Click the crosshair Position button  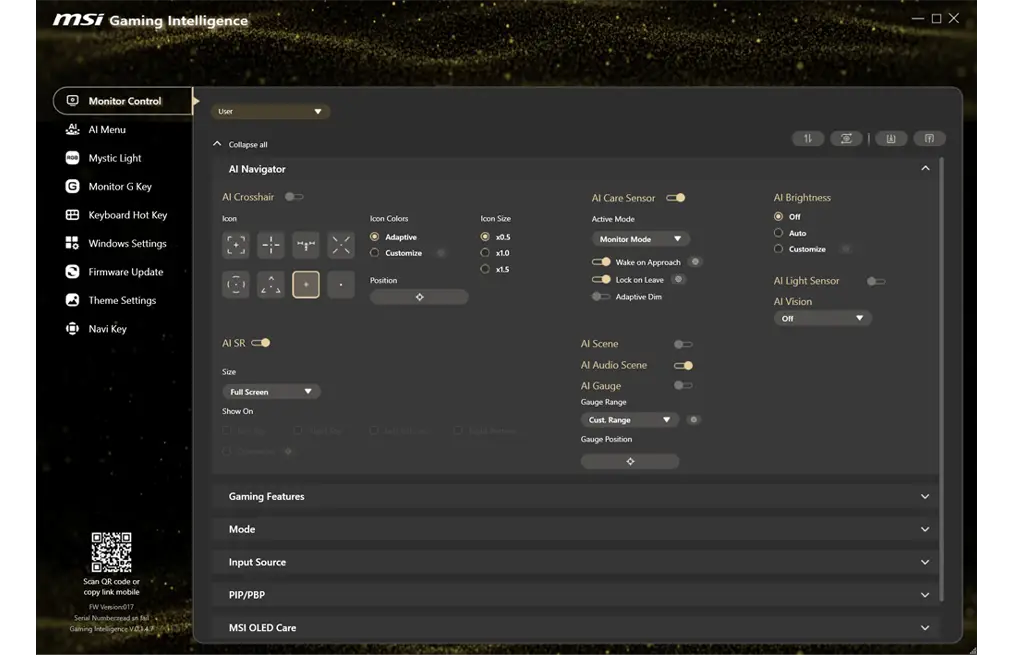pyautogui.click(x=419, y=297)
